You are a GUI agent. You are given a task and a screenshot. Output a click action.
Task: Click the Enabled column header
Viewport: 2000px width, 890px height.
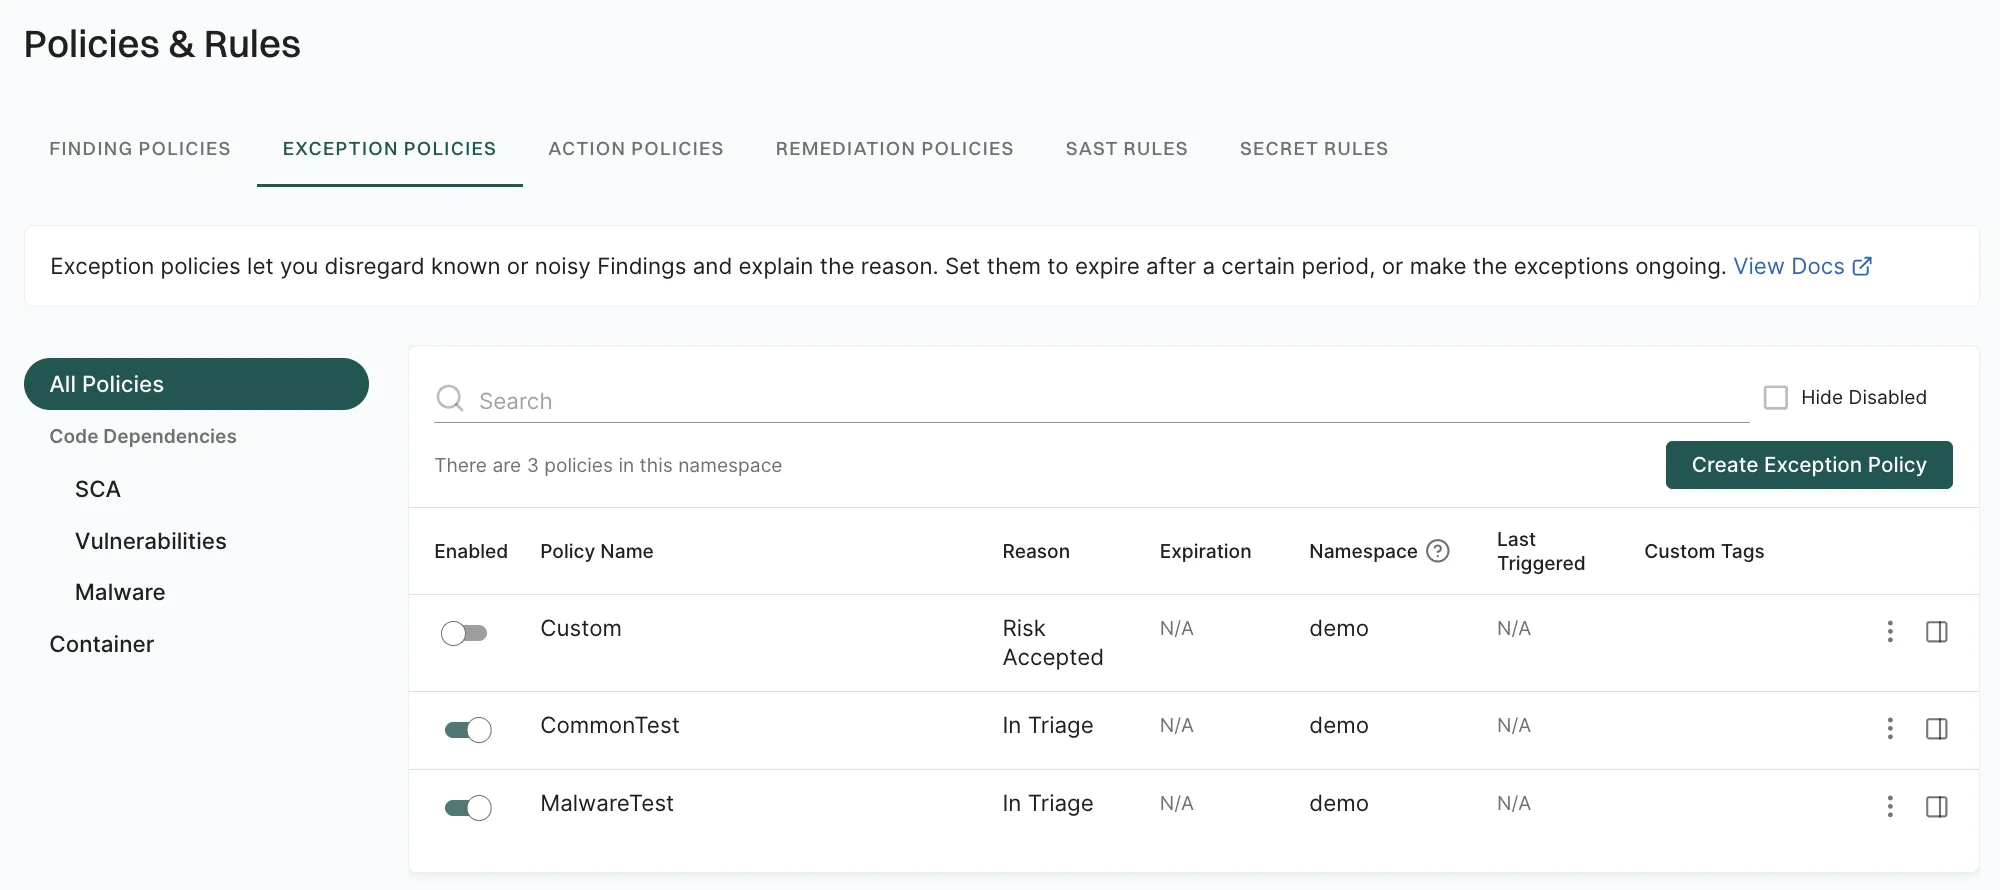tap(471, 551)
